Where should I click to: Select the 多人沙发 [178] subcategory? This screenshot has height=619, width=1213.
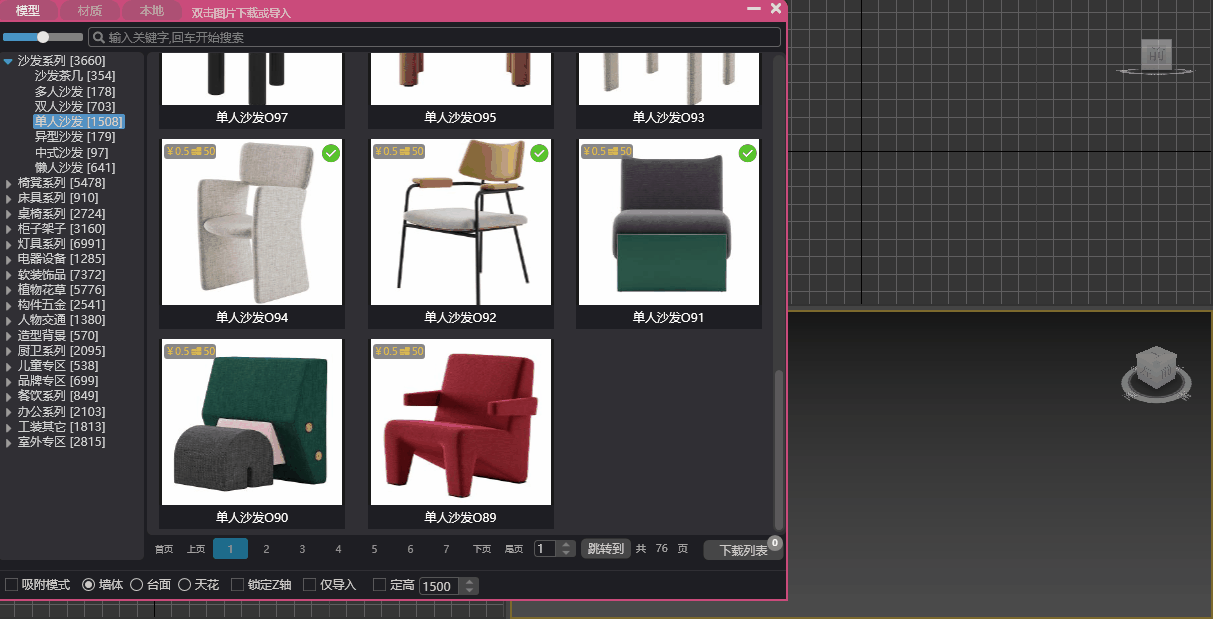[x=75, y=92]
